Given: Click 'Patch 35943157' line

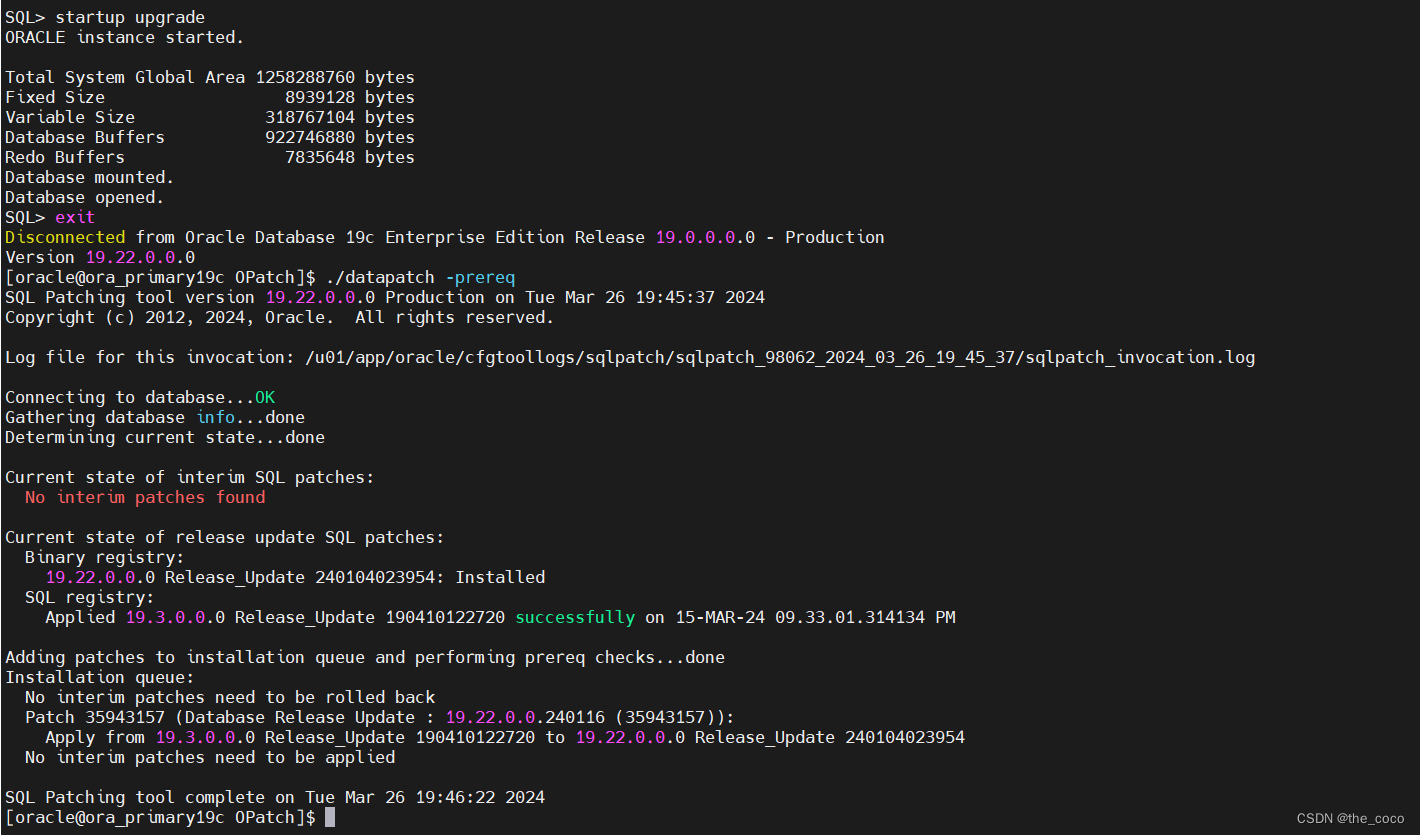Looking at the screenshot, I should 380,717.
